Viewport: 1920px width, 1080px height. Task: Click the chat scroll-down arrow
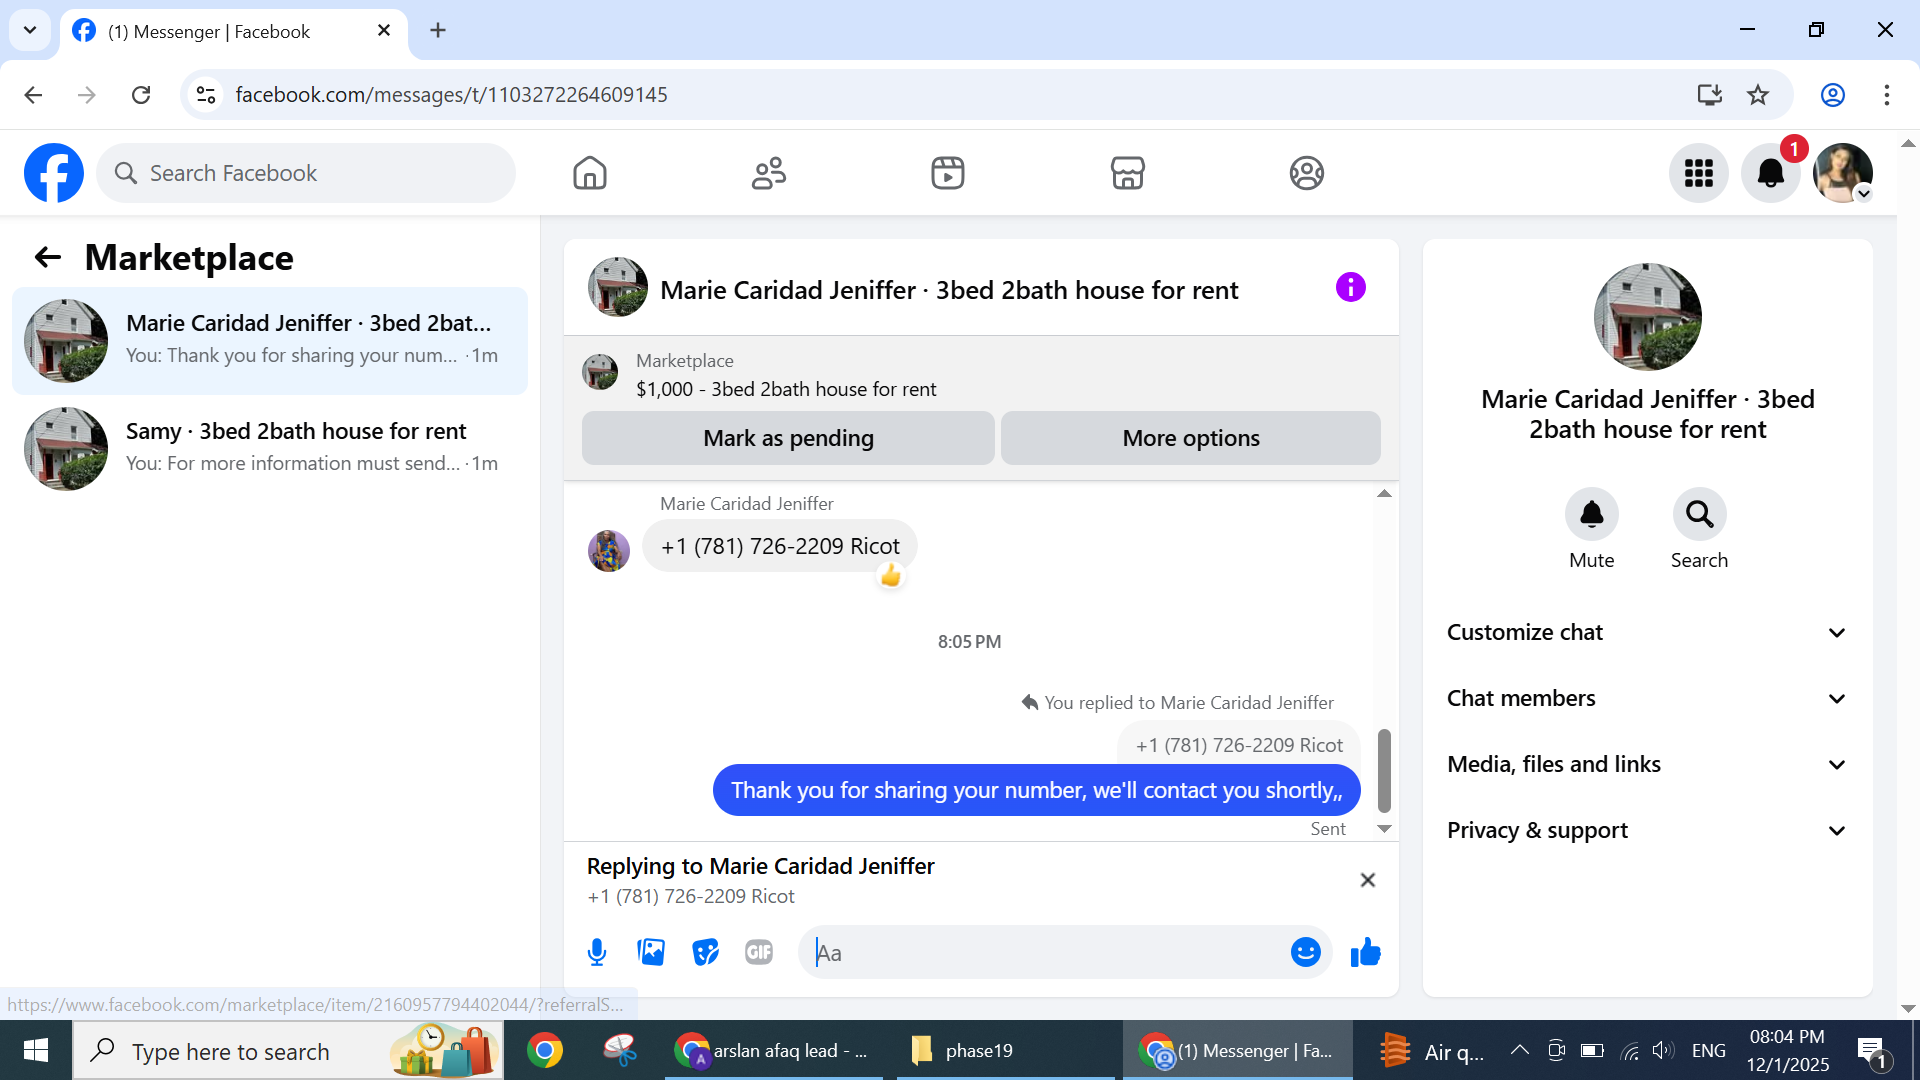pos(1384,829)
